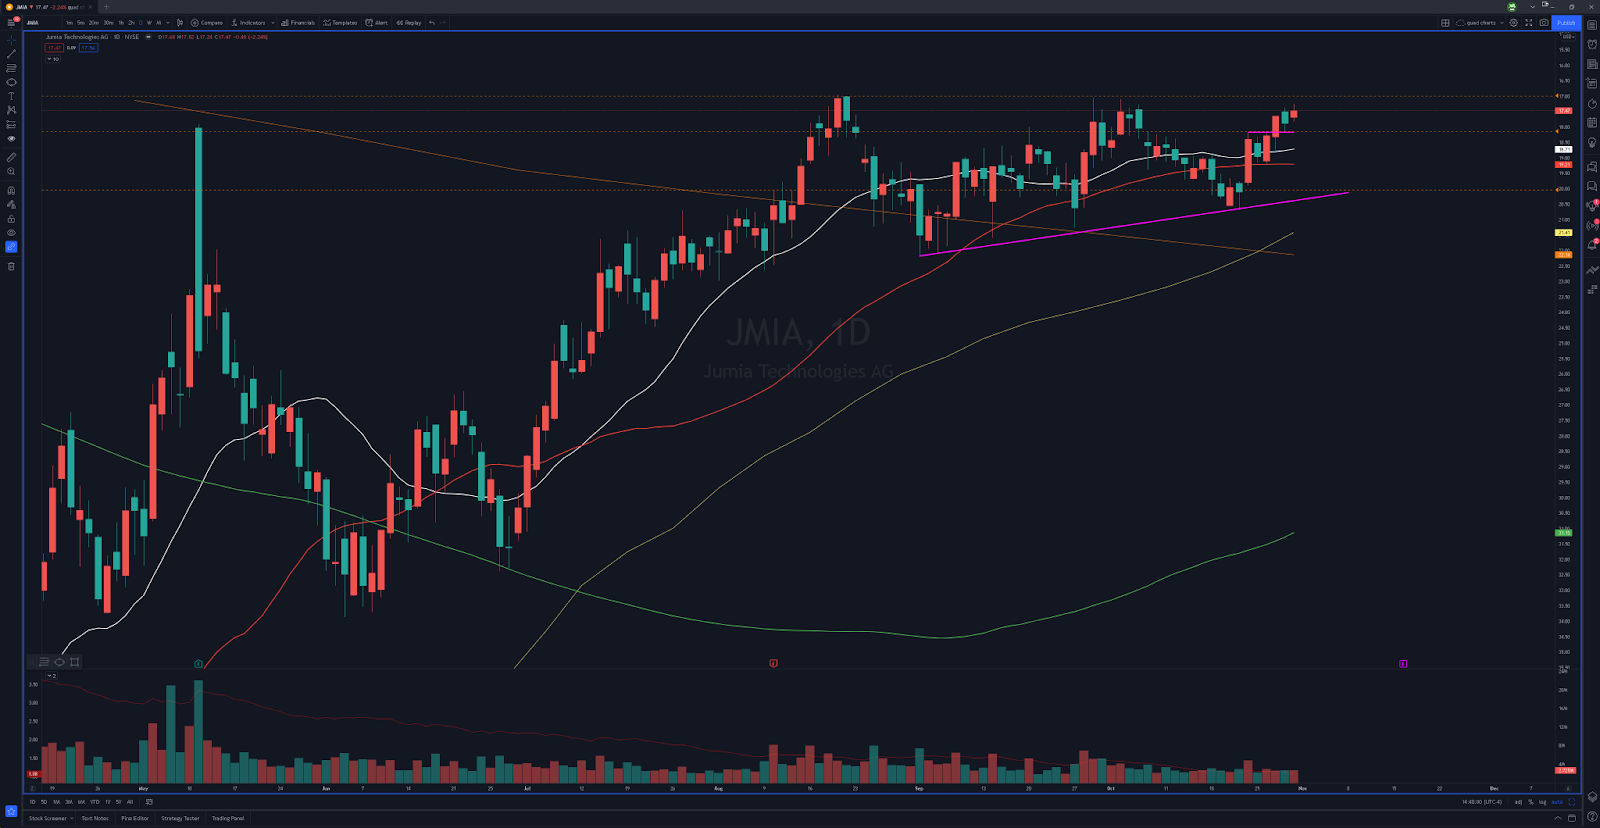
Task: Expand the volume pane legend
Action: [50, 676]
